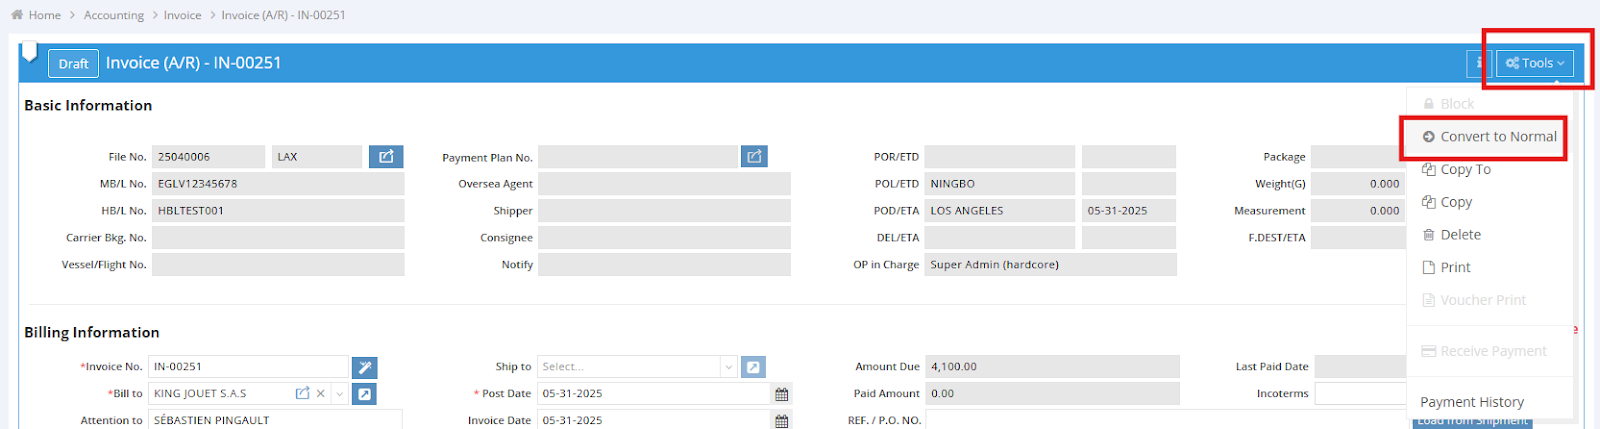Select Convert to Normal from Tools menu
The width and height of the screenshot is (1600, 429).
[x=1488, y=137]
